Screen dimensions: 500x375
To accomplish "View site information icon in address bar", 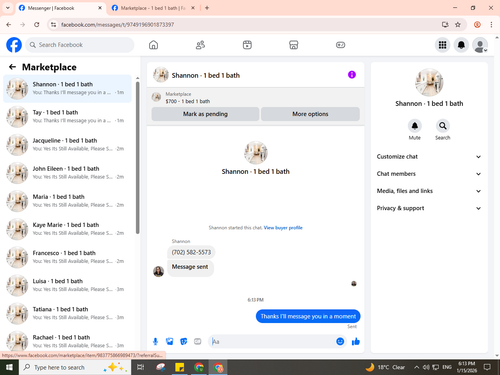I will tap(53, 24).
